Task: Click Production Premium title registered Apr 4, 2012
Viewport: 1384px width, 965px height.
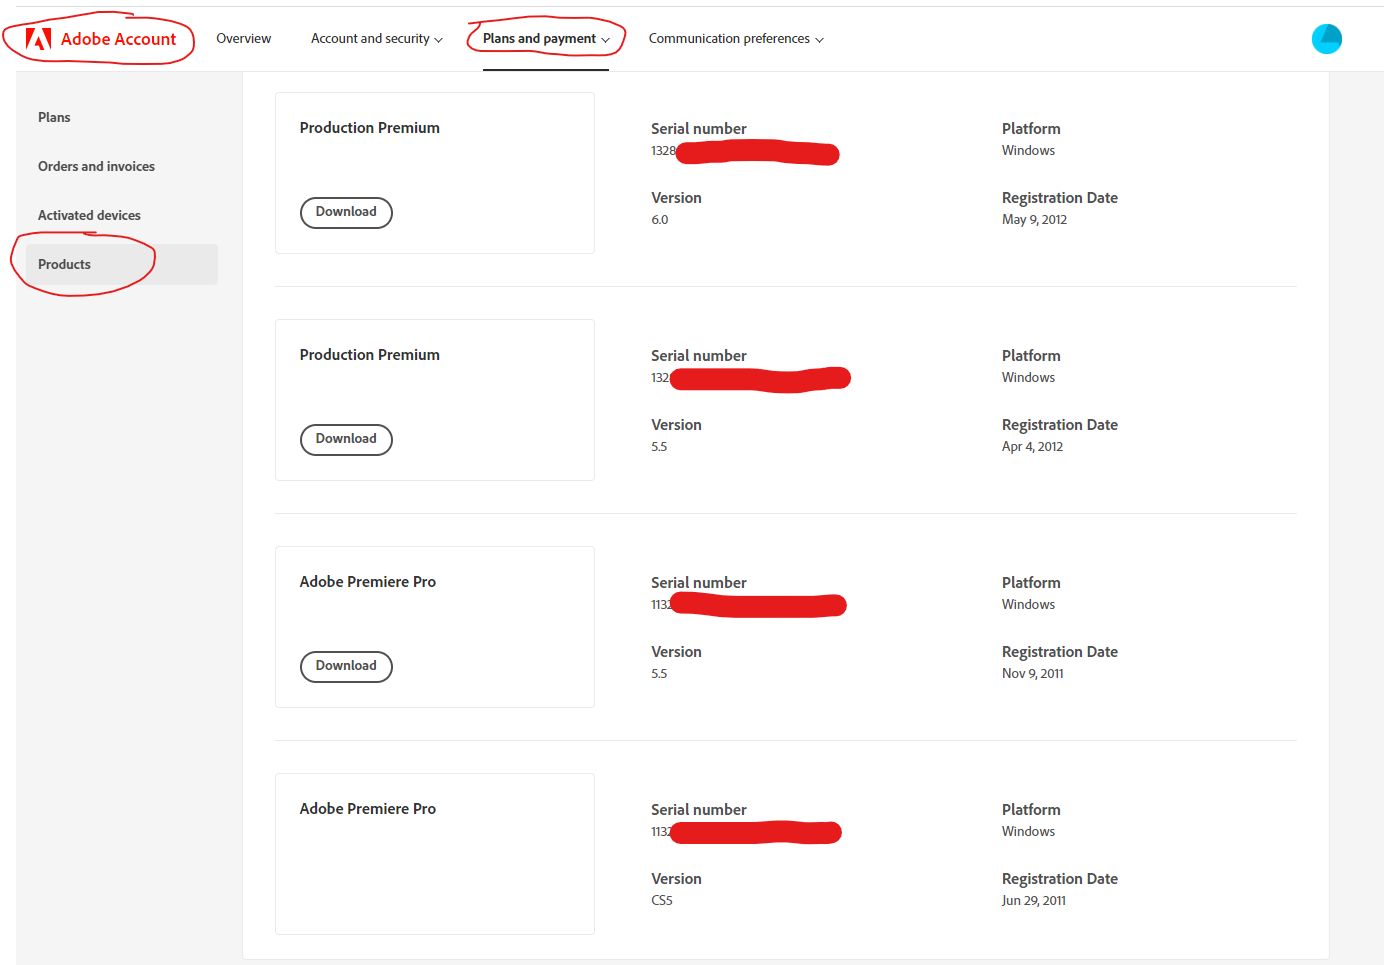Action: pyautogui.click(x=370, y=355)
